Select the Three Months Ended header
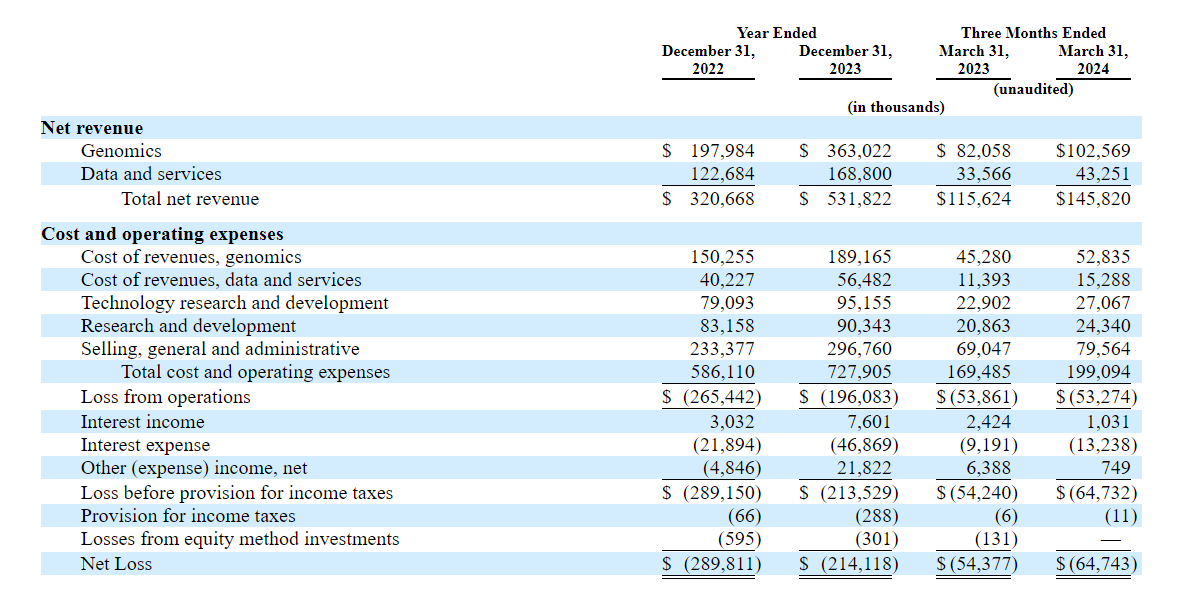 point(1033,33)
